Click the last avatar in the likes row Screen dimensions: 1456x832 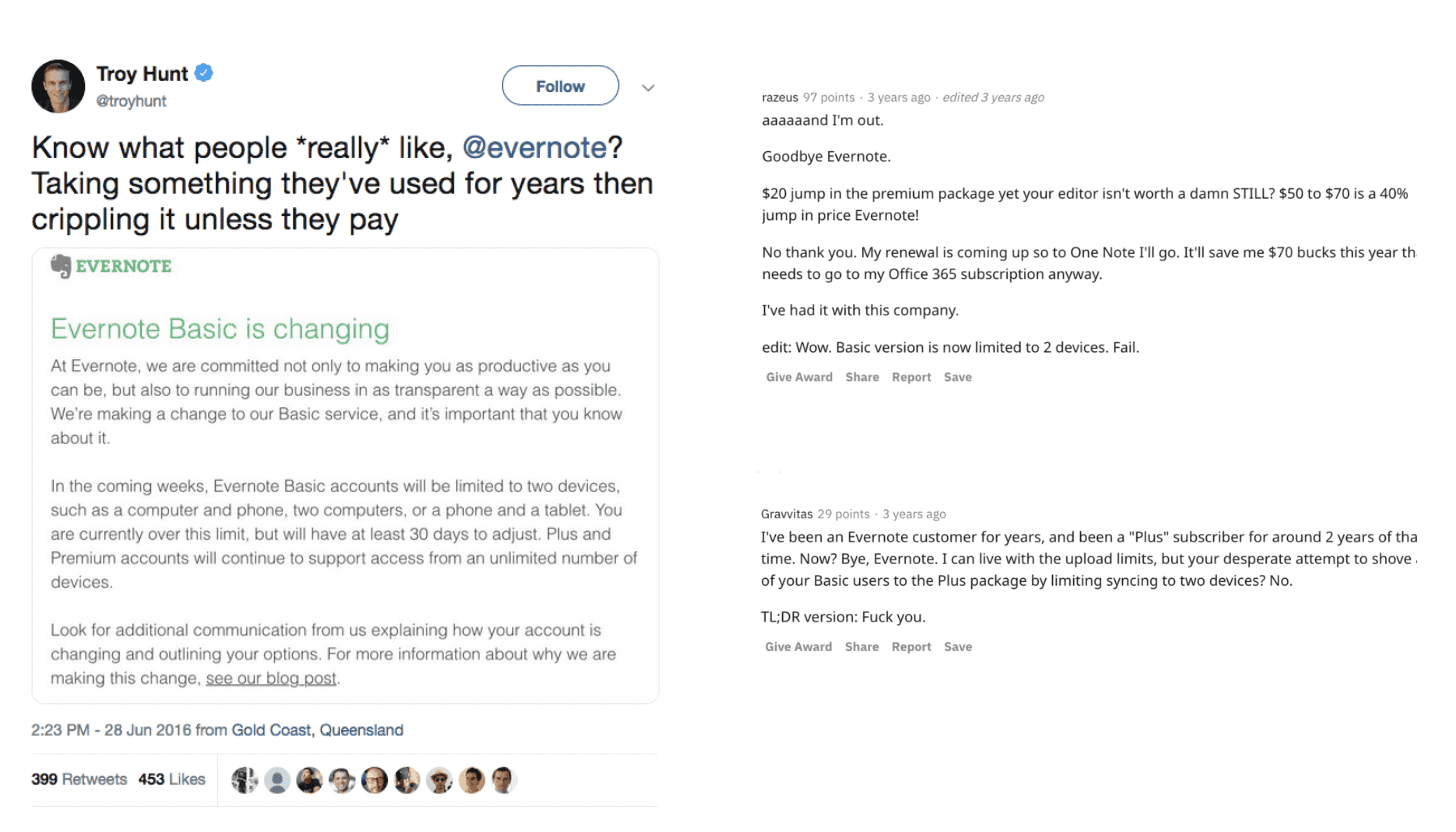505,780
